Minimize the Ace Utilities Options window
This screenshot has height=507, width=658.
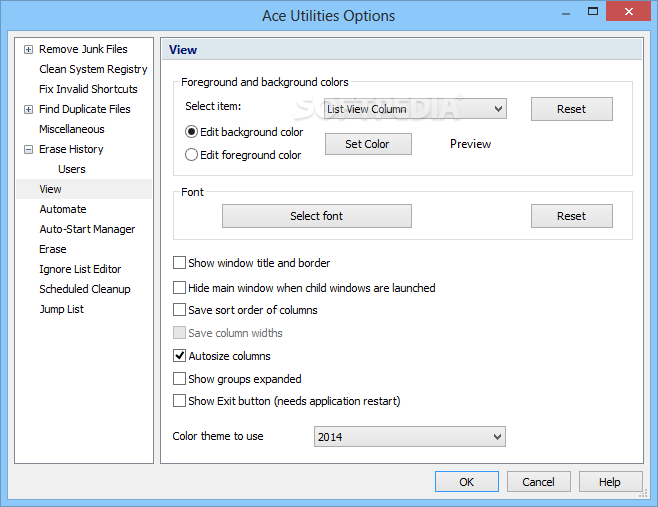pyautogui.click(x=566, y=13)
